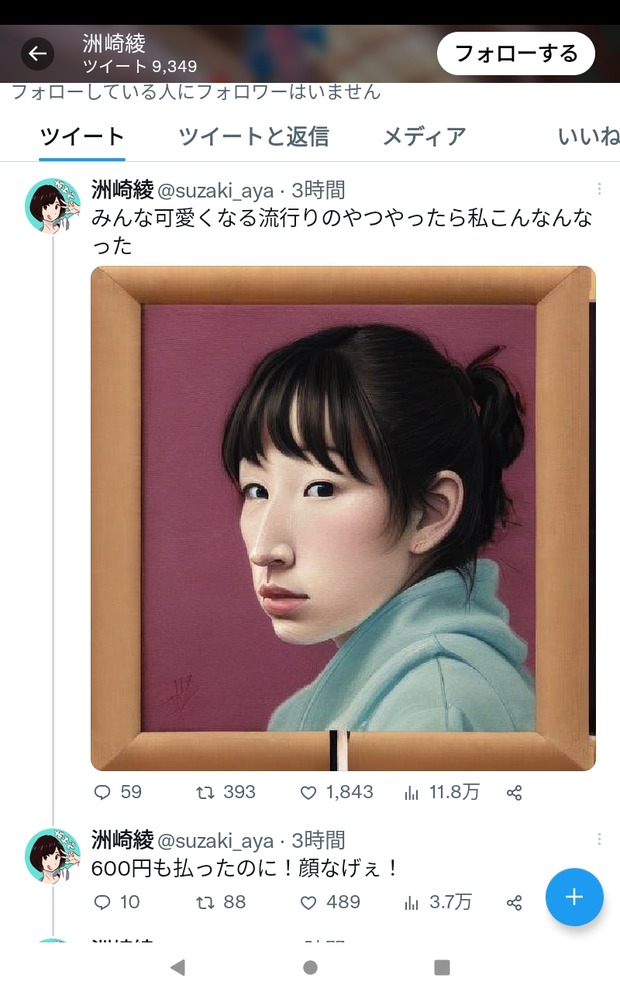This screenshot has height=992, width=620.
Task: Open more options on first tweet
Action: coord(598,189)
